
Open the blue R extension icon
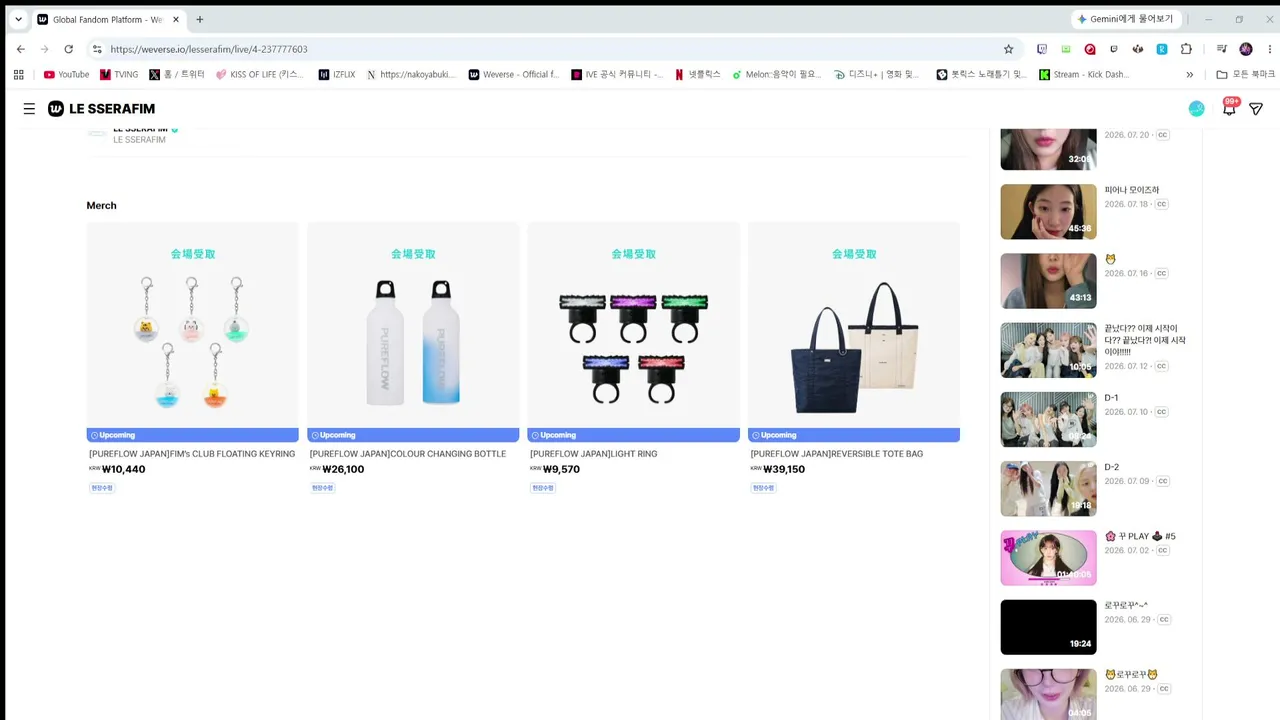click(x=1162, y=49)
